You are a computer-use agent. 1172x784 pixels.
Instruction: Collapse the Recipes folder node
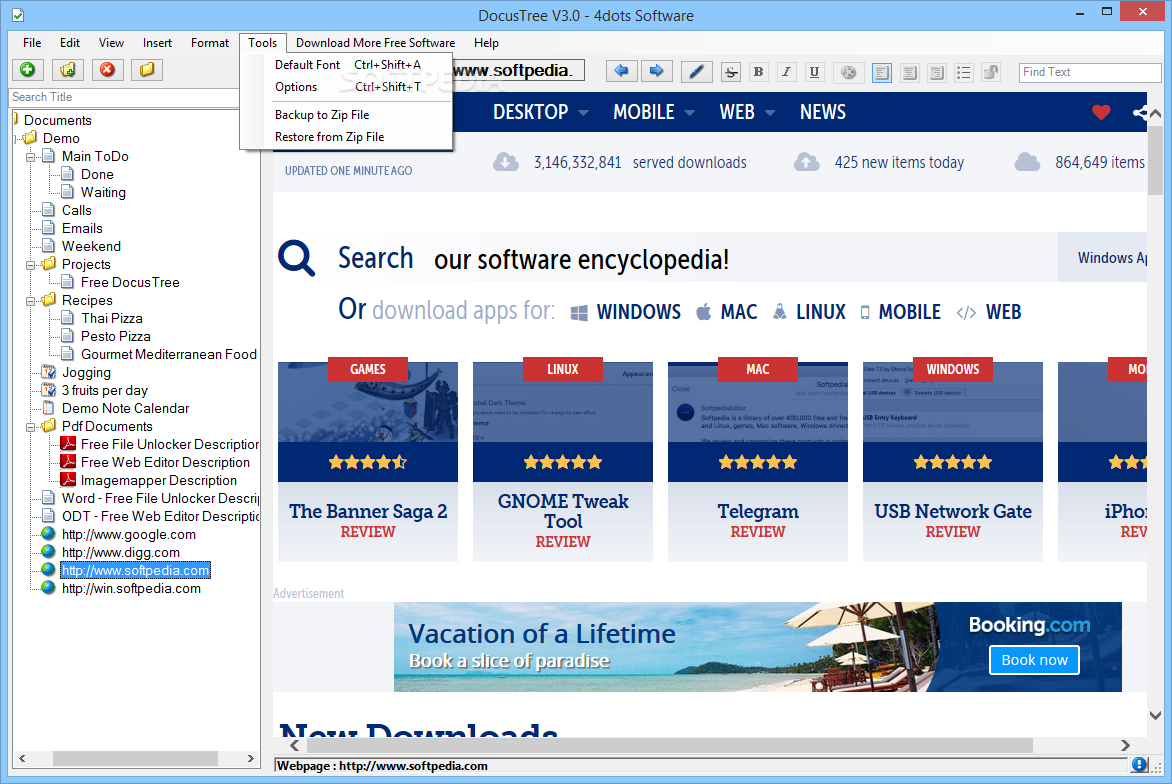(31, 301)
